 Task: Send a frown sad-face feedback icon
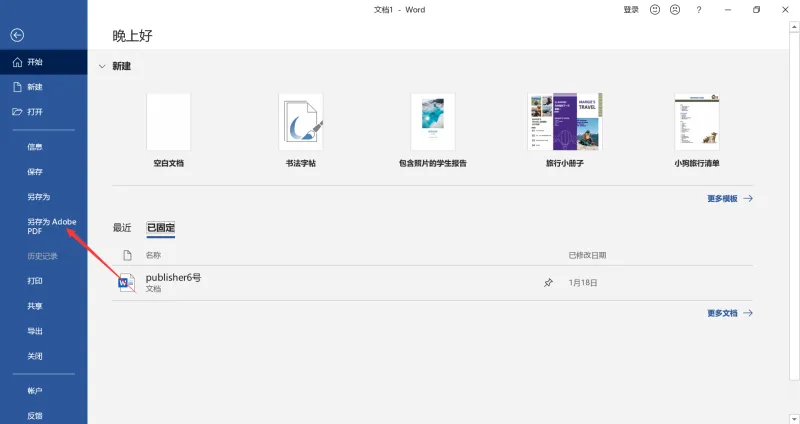(674, 10)
